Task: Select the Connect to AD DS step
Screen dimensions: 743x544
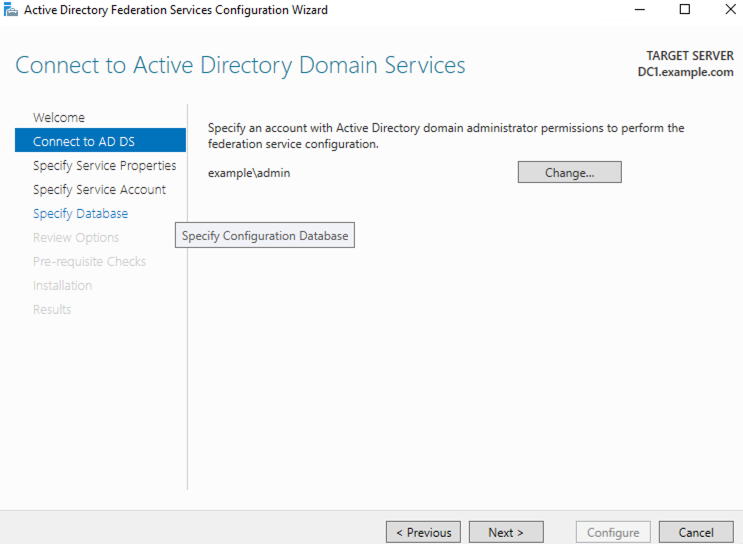Action: (100, 140)
